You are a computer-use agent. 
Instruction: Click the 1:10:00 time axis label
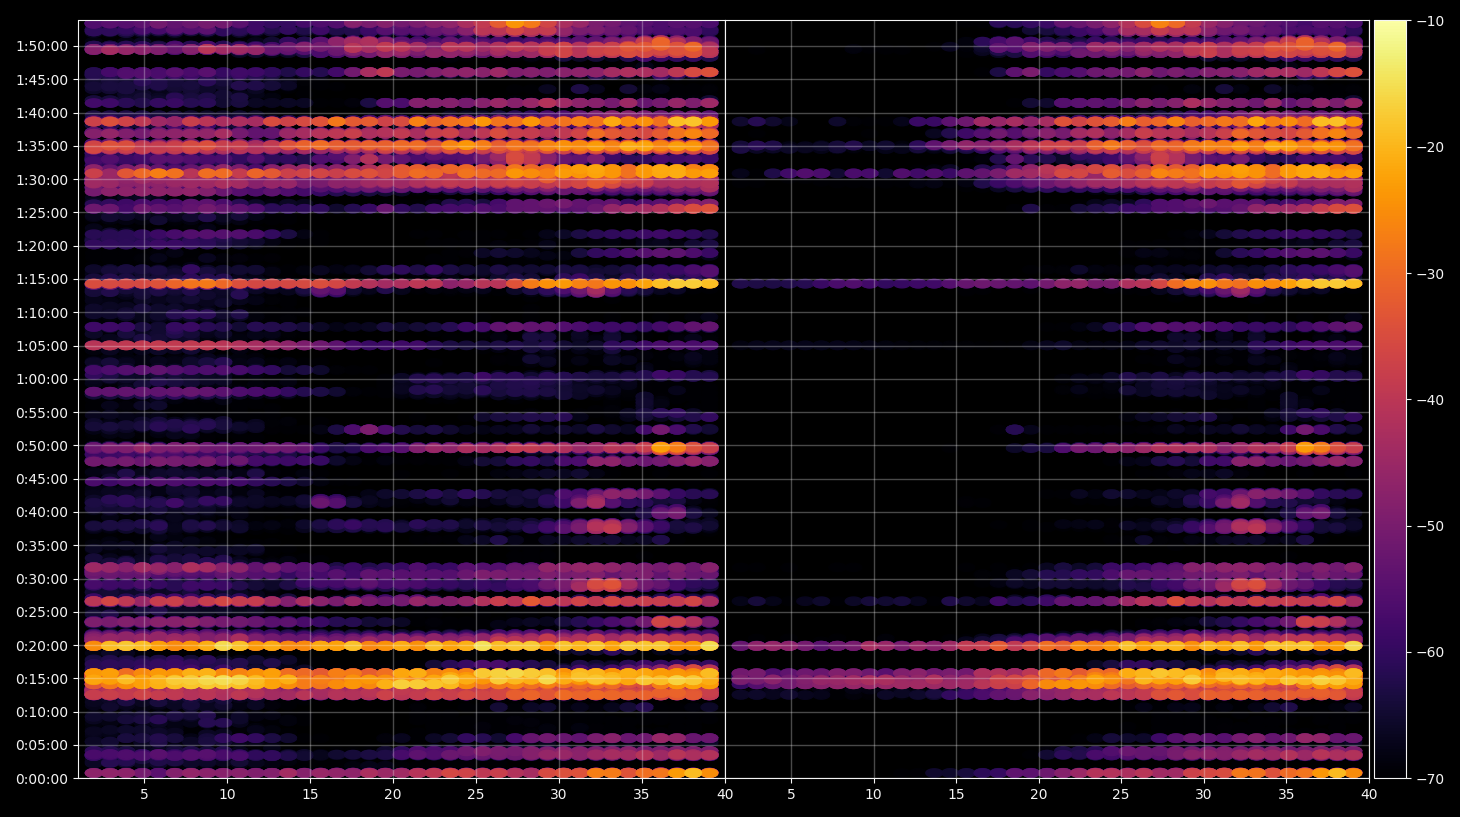(42, 313)
